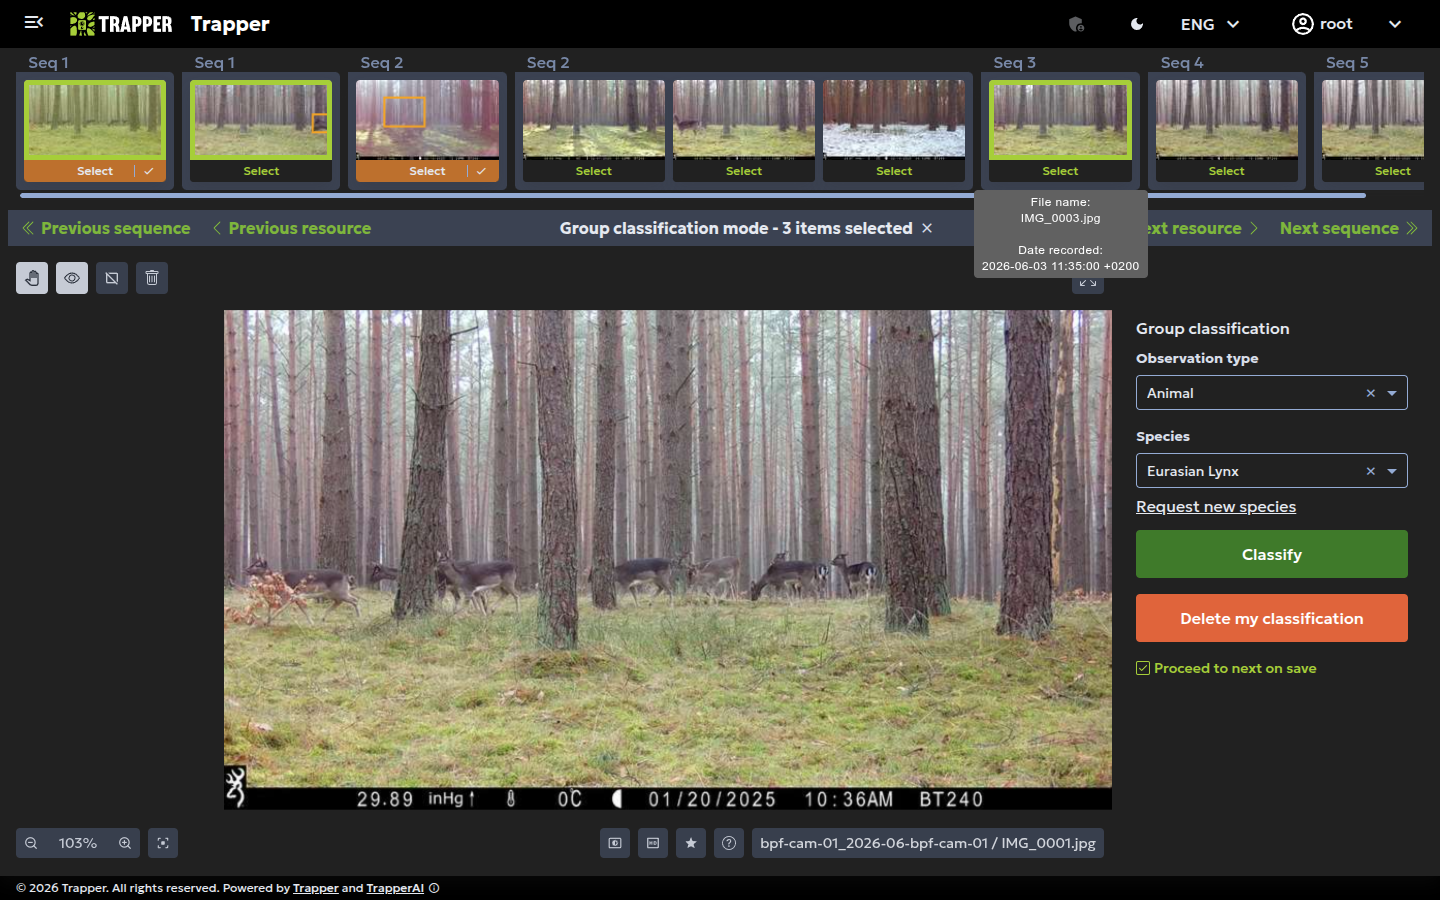Image resolution: width=1440 pixels, height=900 pixels.
Task: Open Species dropdown arrow
Action: (1392, 471)
